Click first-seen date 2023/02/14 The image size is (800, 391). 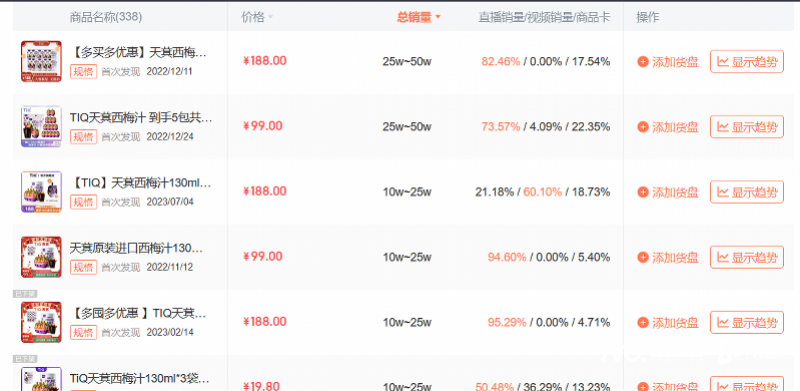click(170, 333)
